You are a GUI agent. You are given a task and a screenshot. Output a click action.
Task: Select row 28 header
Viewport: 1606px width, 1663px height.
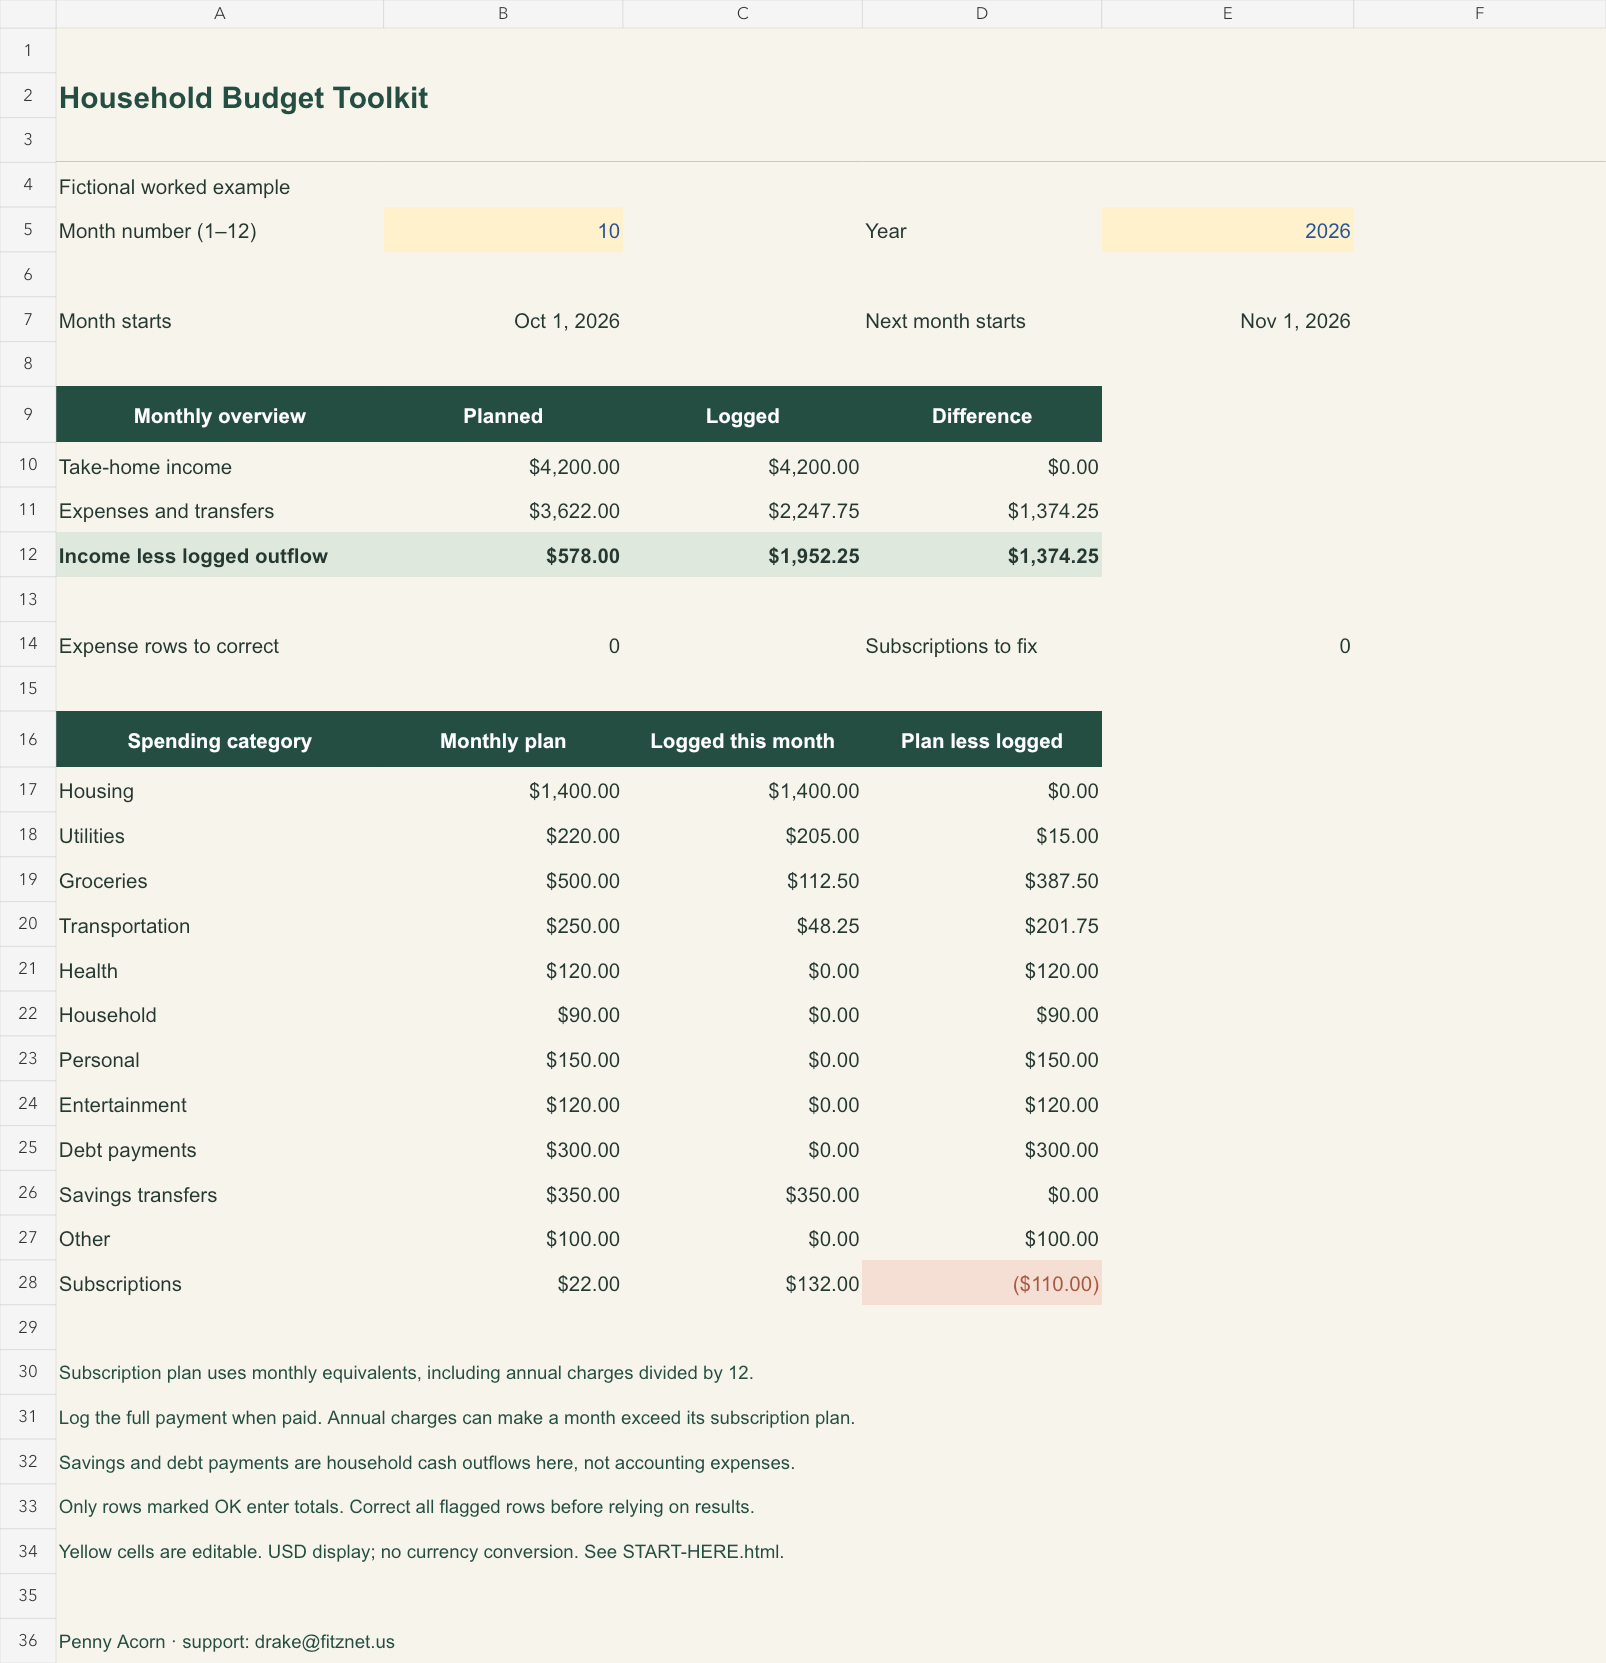click(x=28, y=1282)
